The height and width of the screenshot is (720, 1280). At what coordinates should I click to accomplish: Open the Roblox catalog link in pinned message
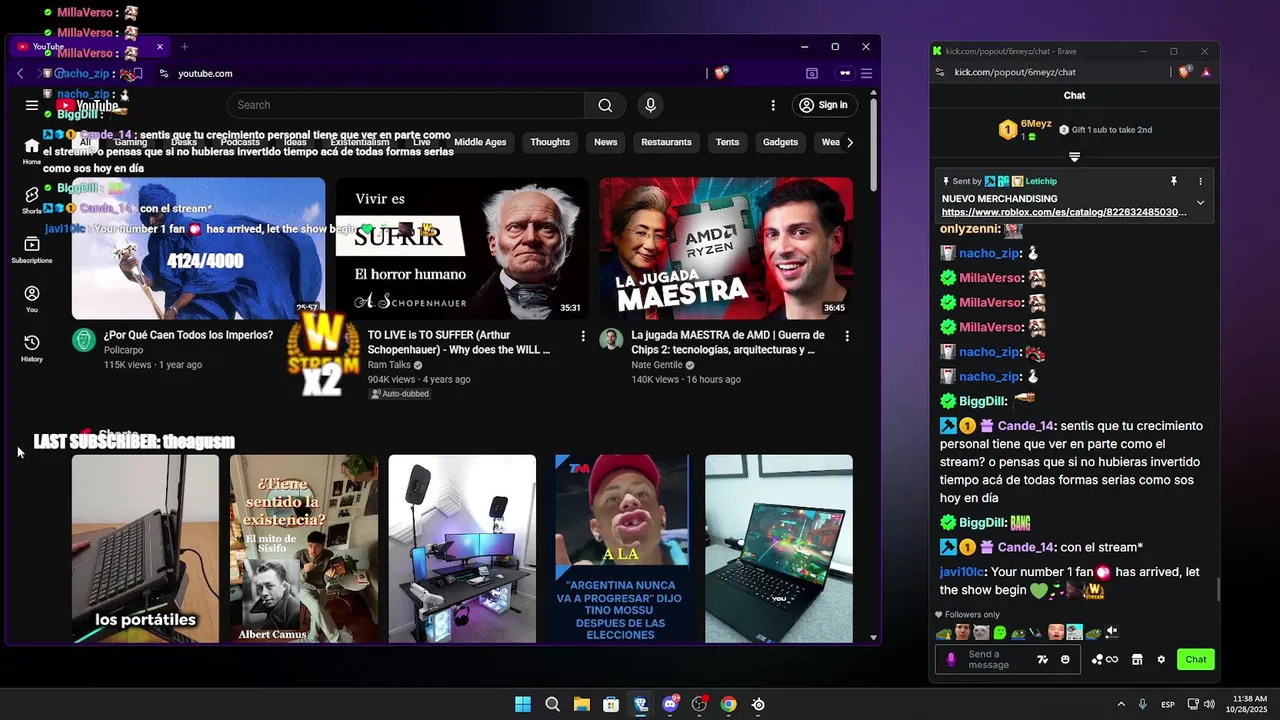click(x=1064, y=212)
